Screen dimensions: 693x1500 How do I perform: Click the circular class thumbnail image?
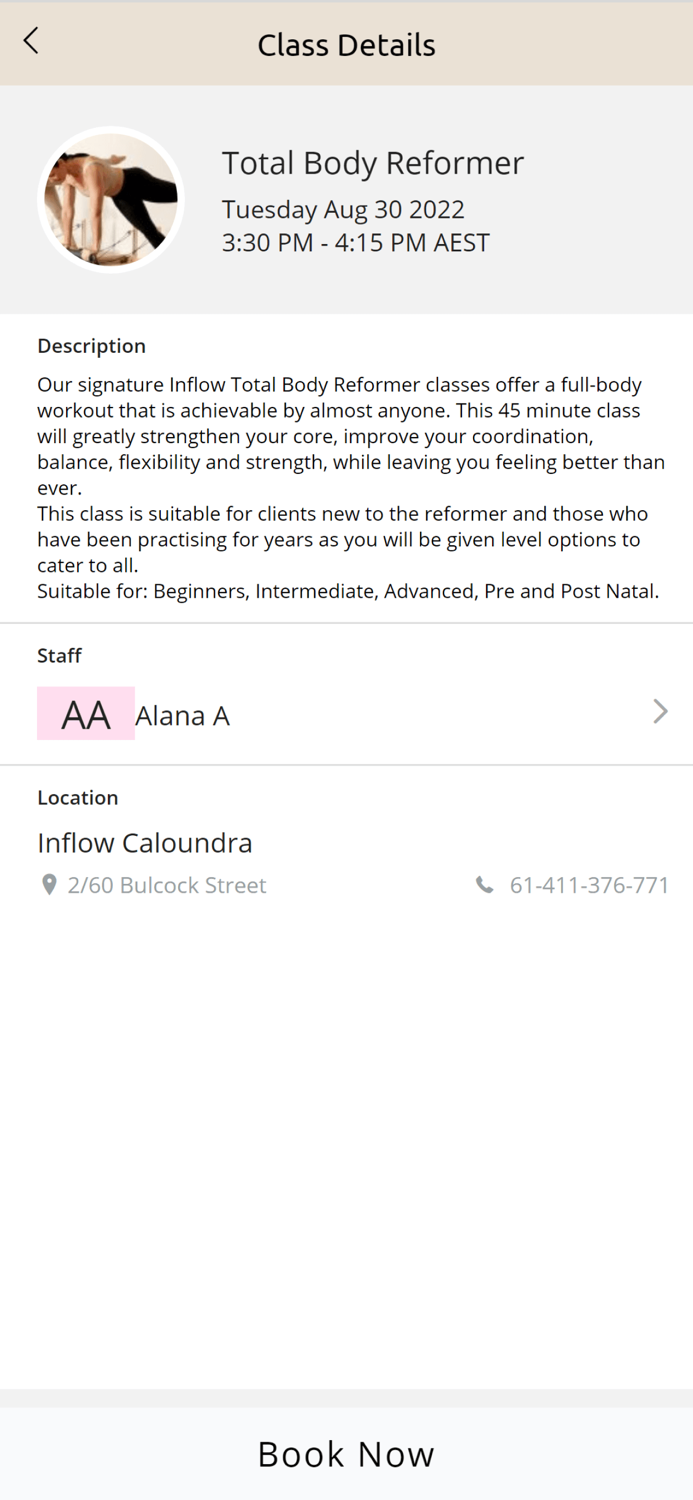[110, 198]
